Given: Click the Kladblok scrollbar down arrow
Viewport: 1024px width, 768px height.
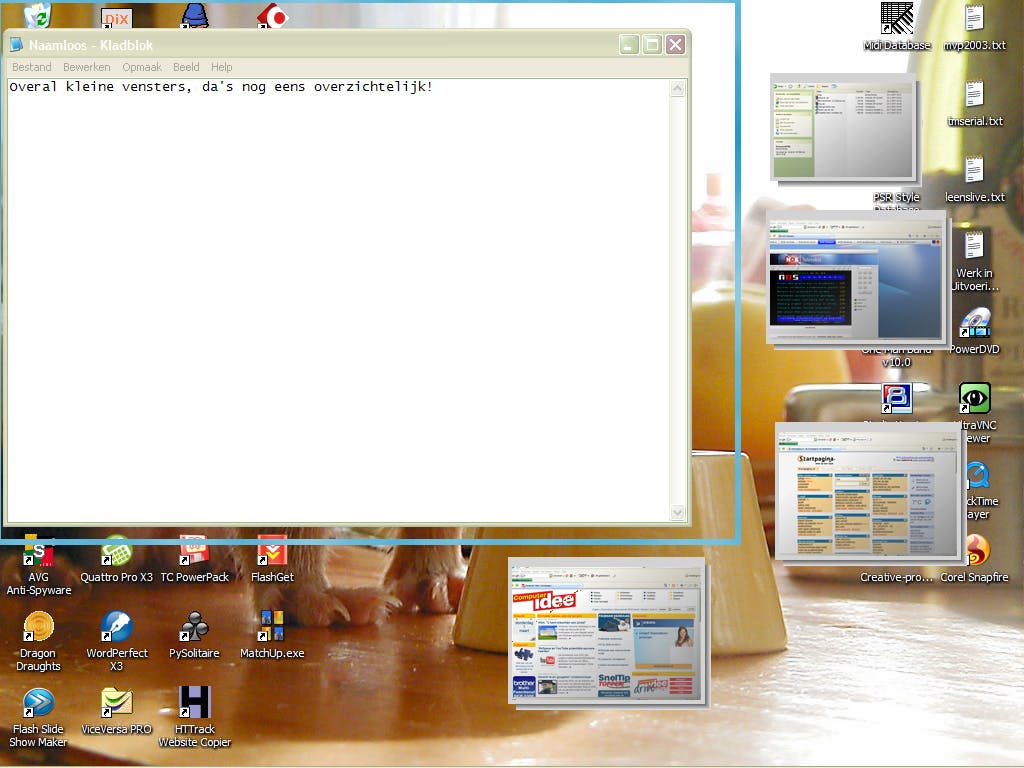Looking at the screenshot, I should click(x=677, y=513).
